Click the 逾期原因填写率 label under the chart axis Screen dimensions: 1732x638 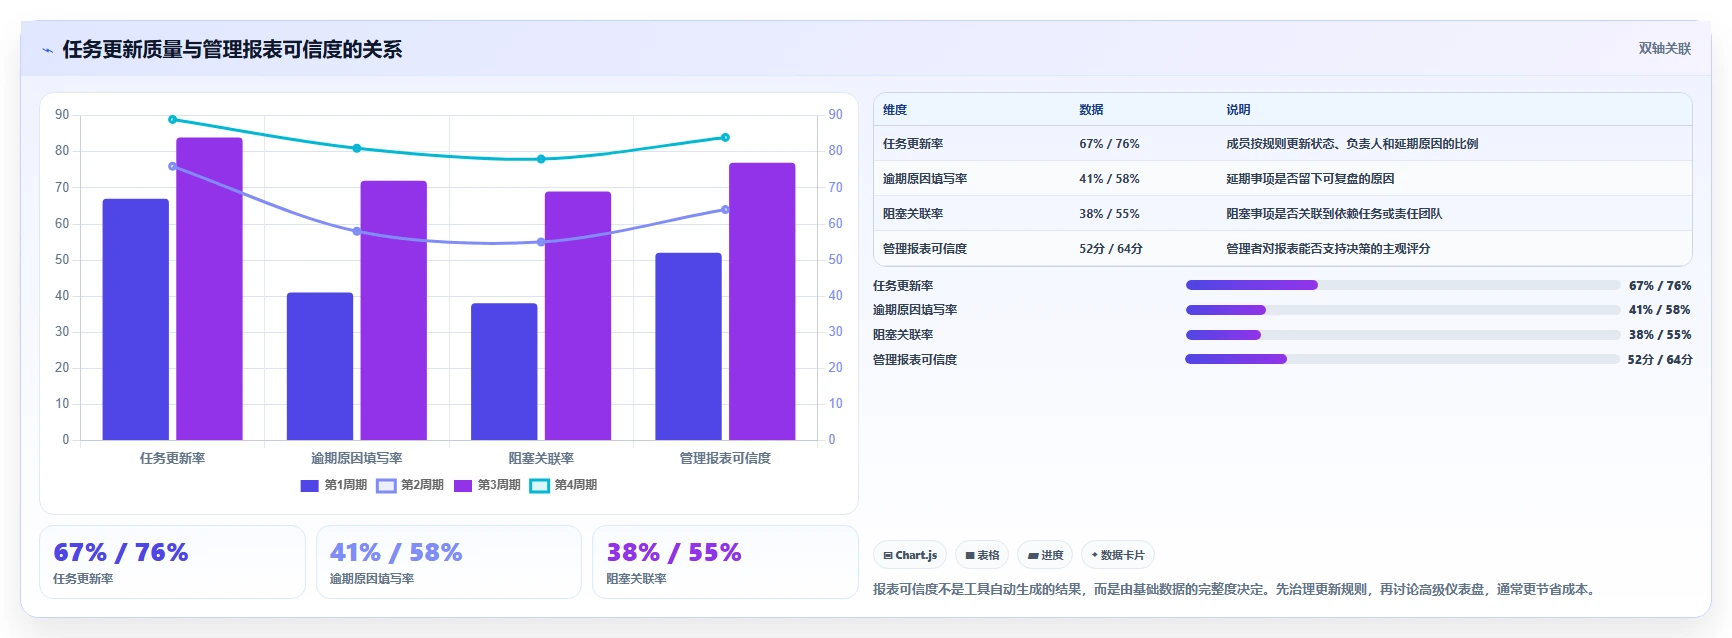point(357,458)
